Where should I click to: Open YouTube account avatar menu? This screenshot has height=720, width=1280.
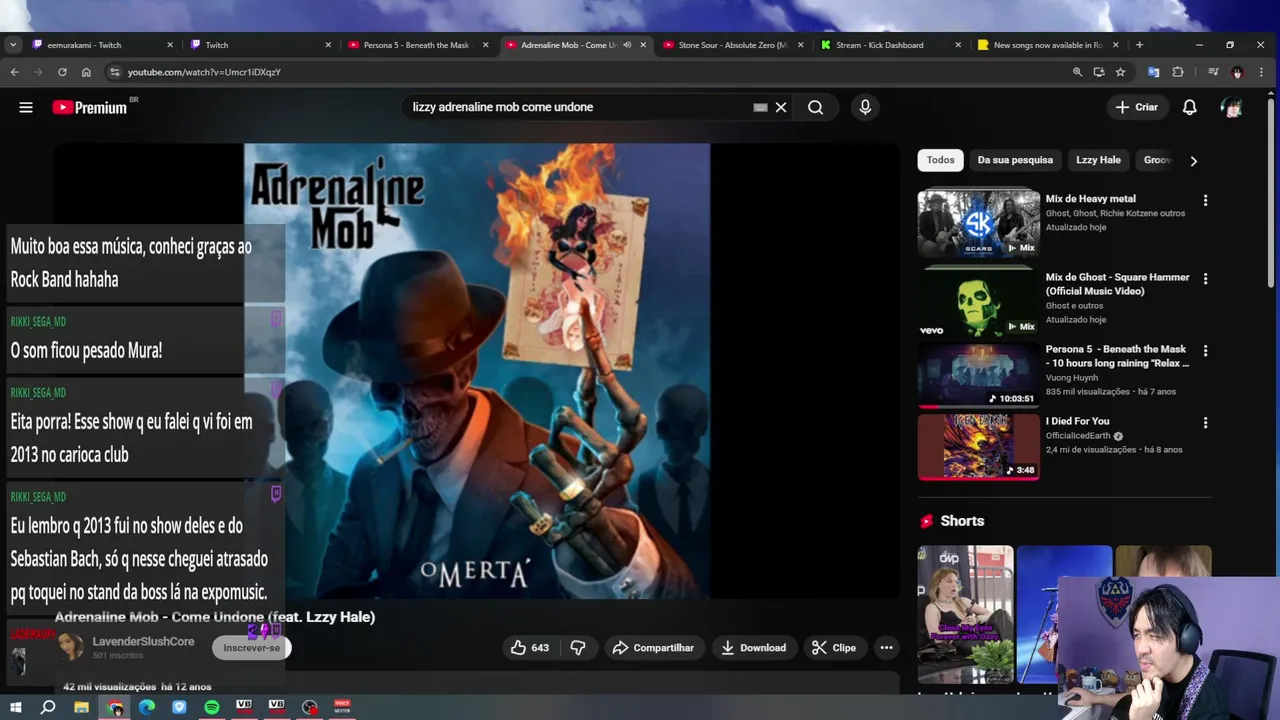click(1231, 107)
